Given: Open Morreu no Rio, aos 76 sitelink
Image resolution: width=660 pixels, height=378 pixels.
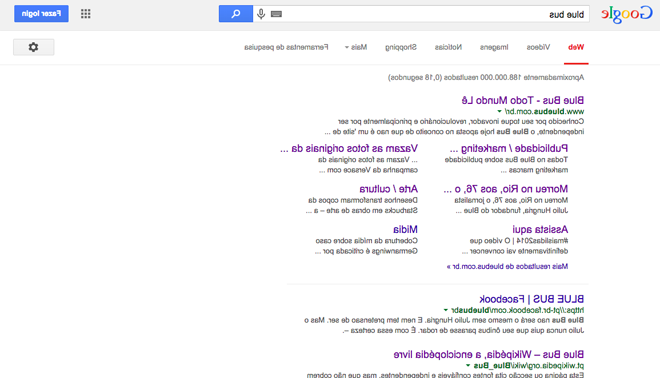Looking at the screenshot, I should click(506, 189).
